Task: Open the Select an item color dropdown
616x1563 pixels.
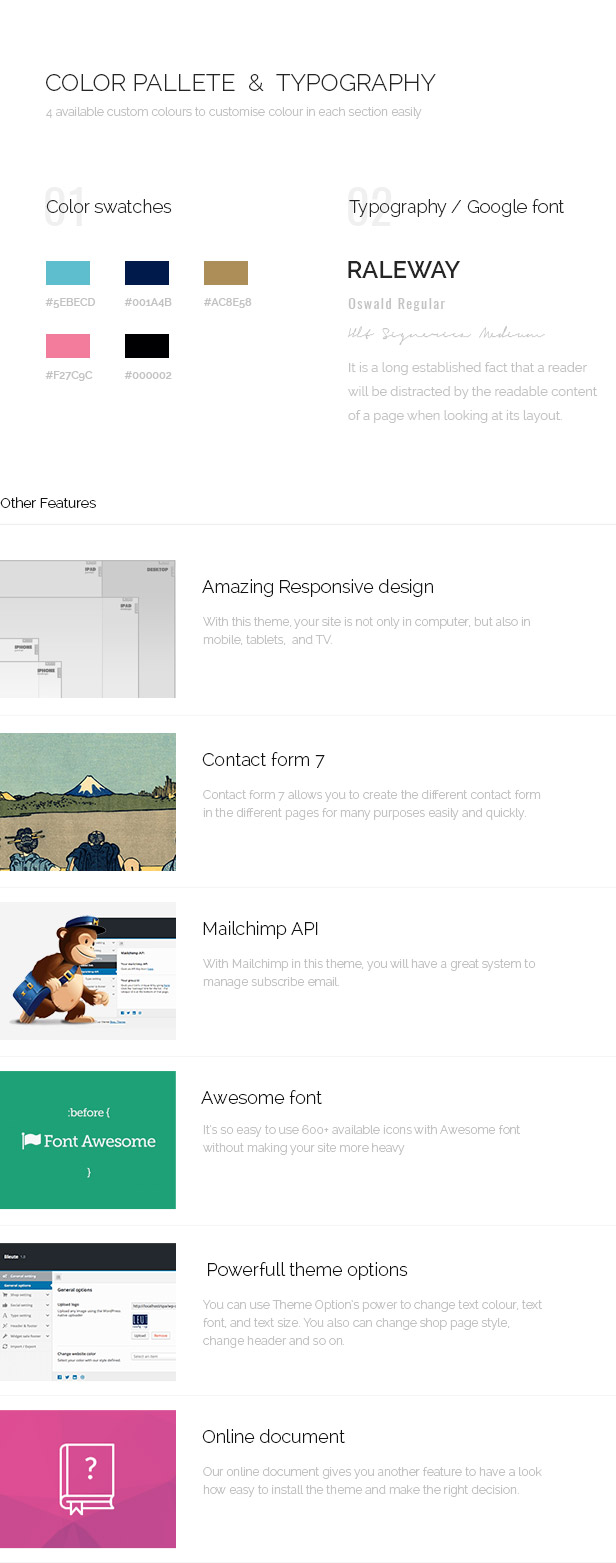Action: (x=153, y=1356)
